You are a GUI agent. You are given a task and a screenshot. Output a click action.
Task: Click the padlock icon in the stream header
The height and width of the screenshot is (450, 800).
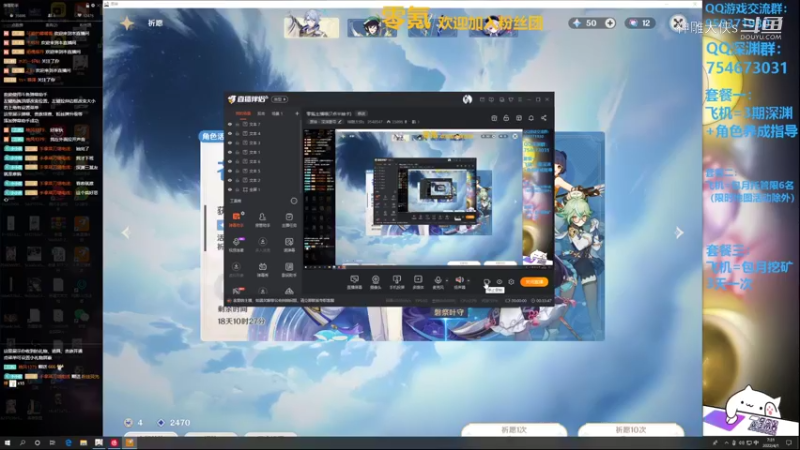pos(506,118)
